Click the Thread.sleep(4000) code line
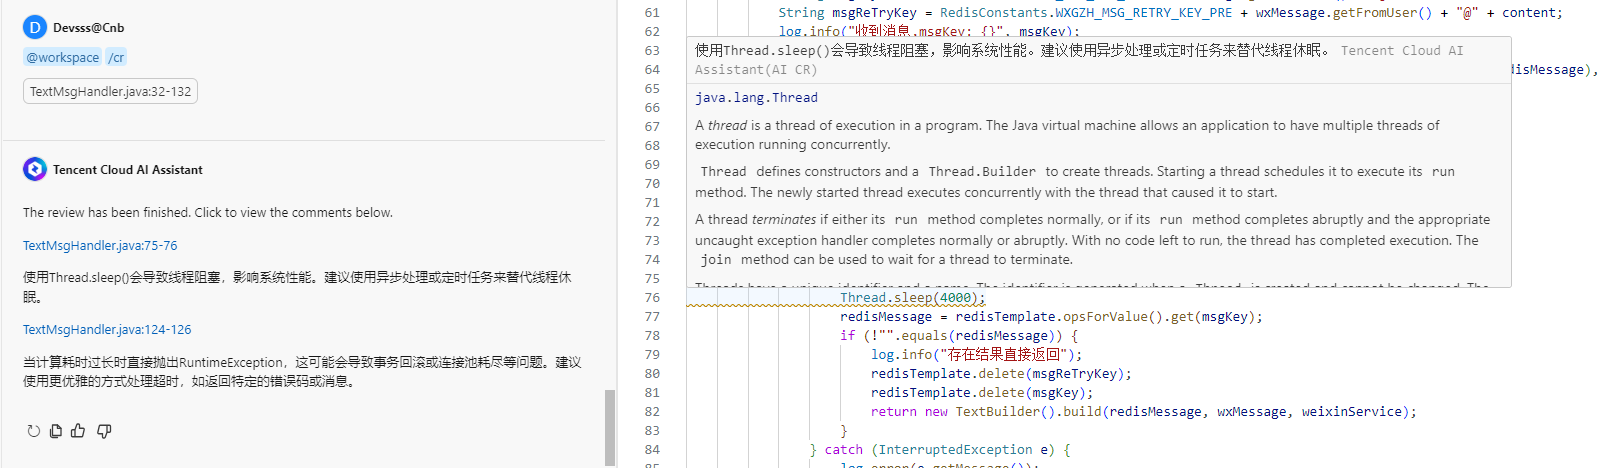Image resolution: width=1598 pixels, height=468 pixels. point(913,297)
